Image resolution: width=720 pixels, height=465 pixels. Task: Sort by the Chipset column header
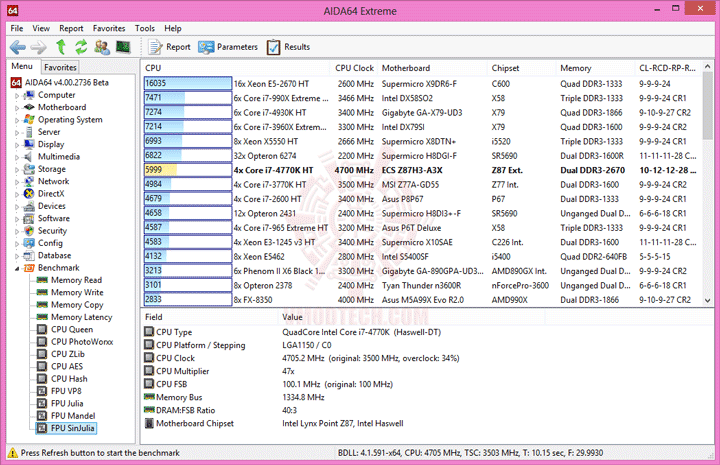tap(521, 68)
